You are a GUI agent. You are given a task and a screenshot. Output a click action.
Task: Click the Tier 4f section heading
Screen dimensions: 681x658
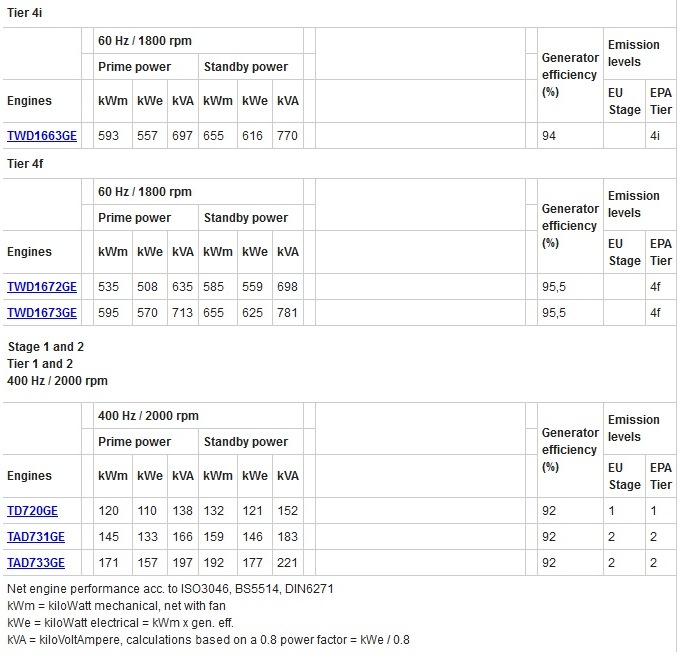25,163
